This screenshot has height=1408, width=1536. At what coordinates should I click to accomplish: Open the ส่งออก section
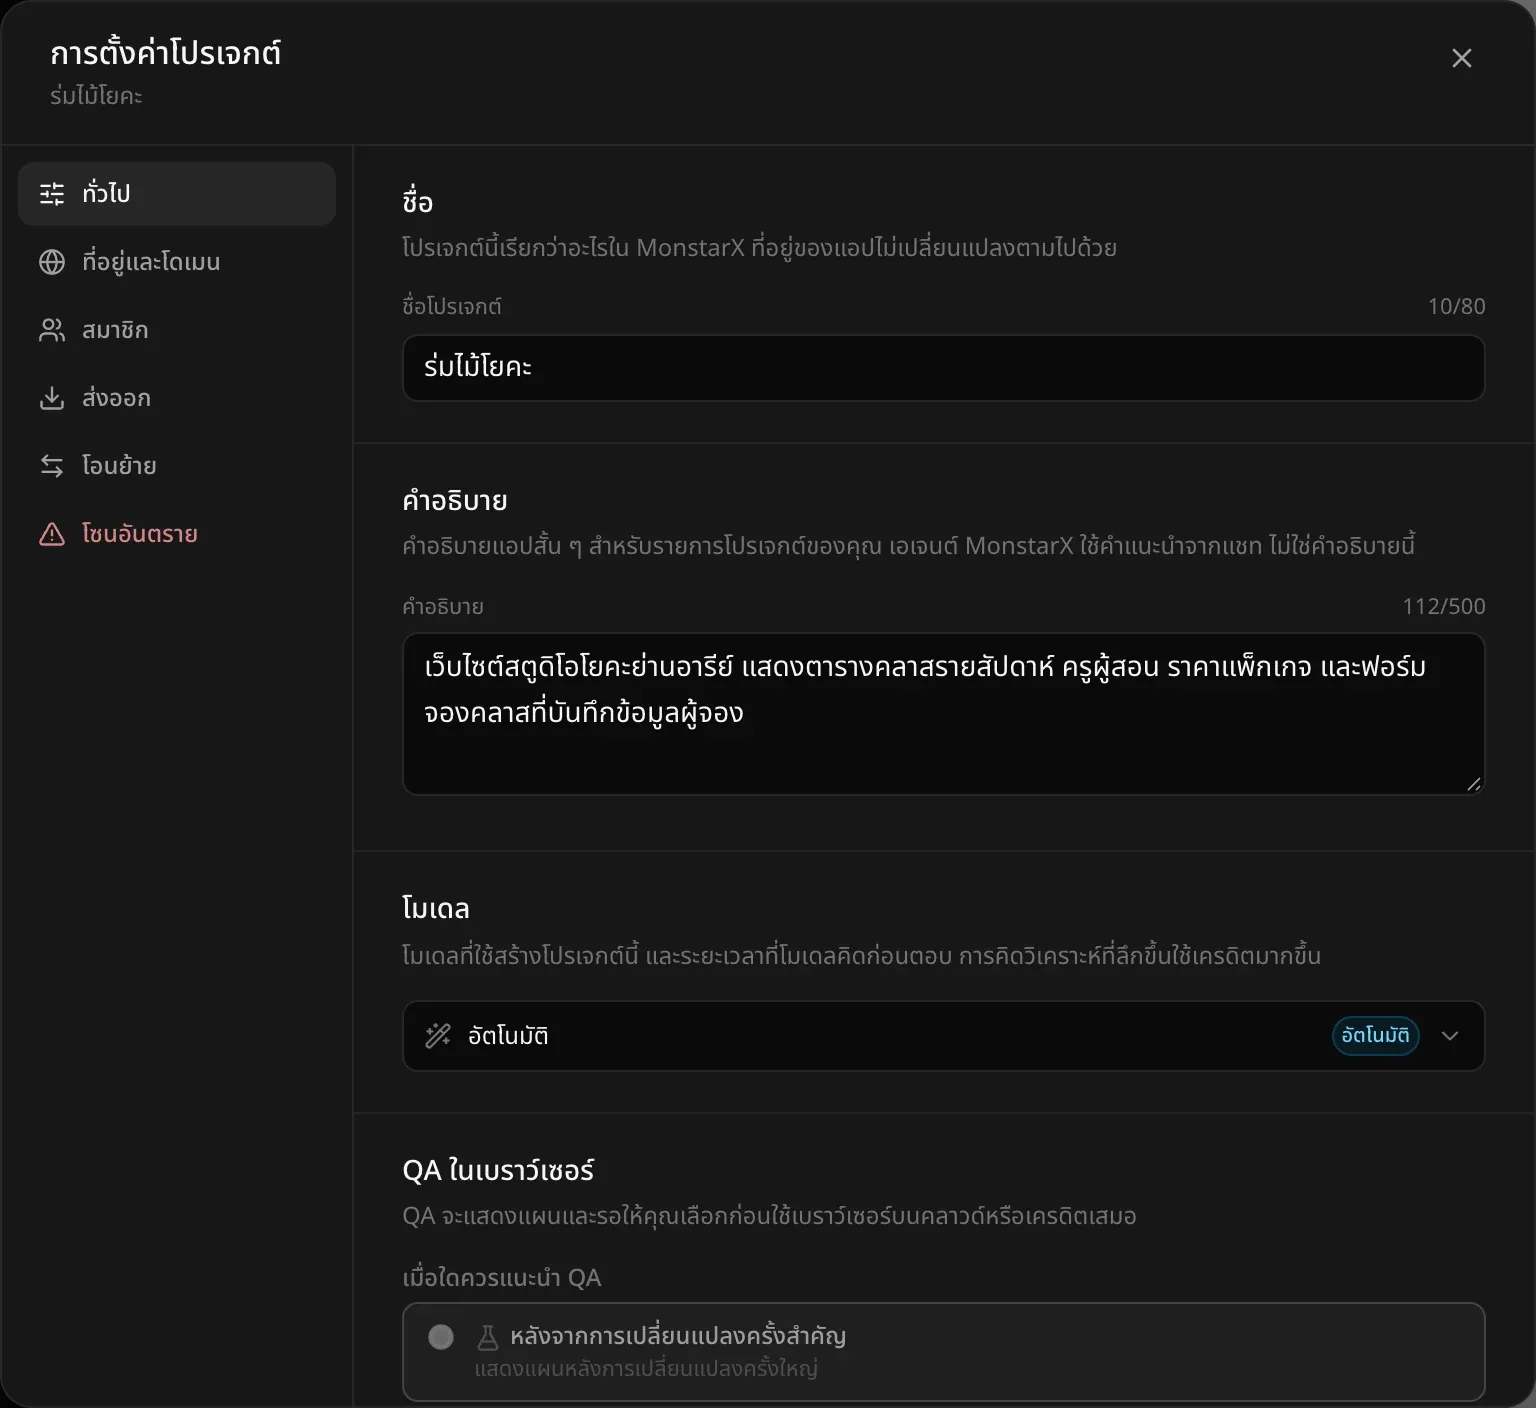coord(177,398)
